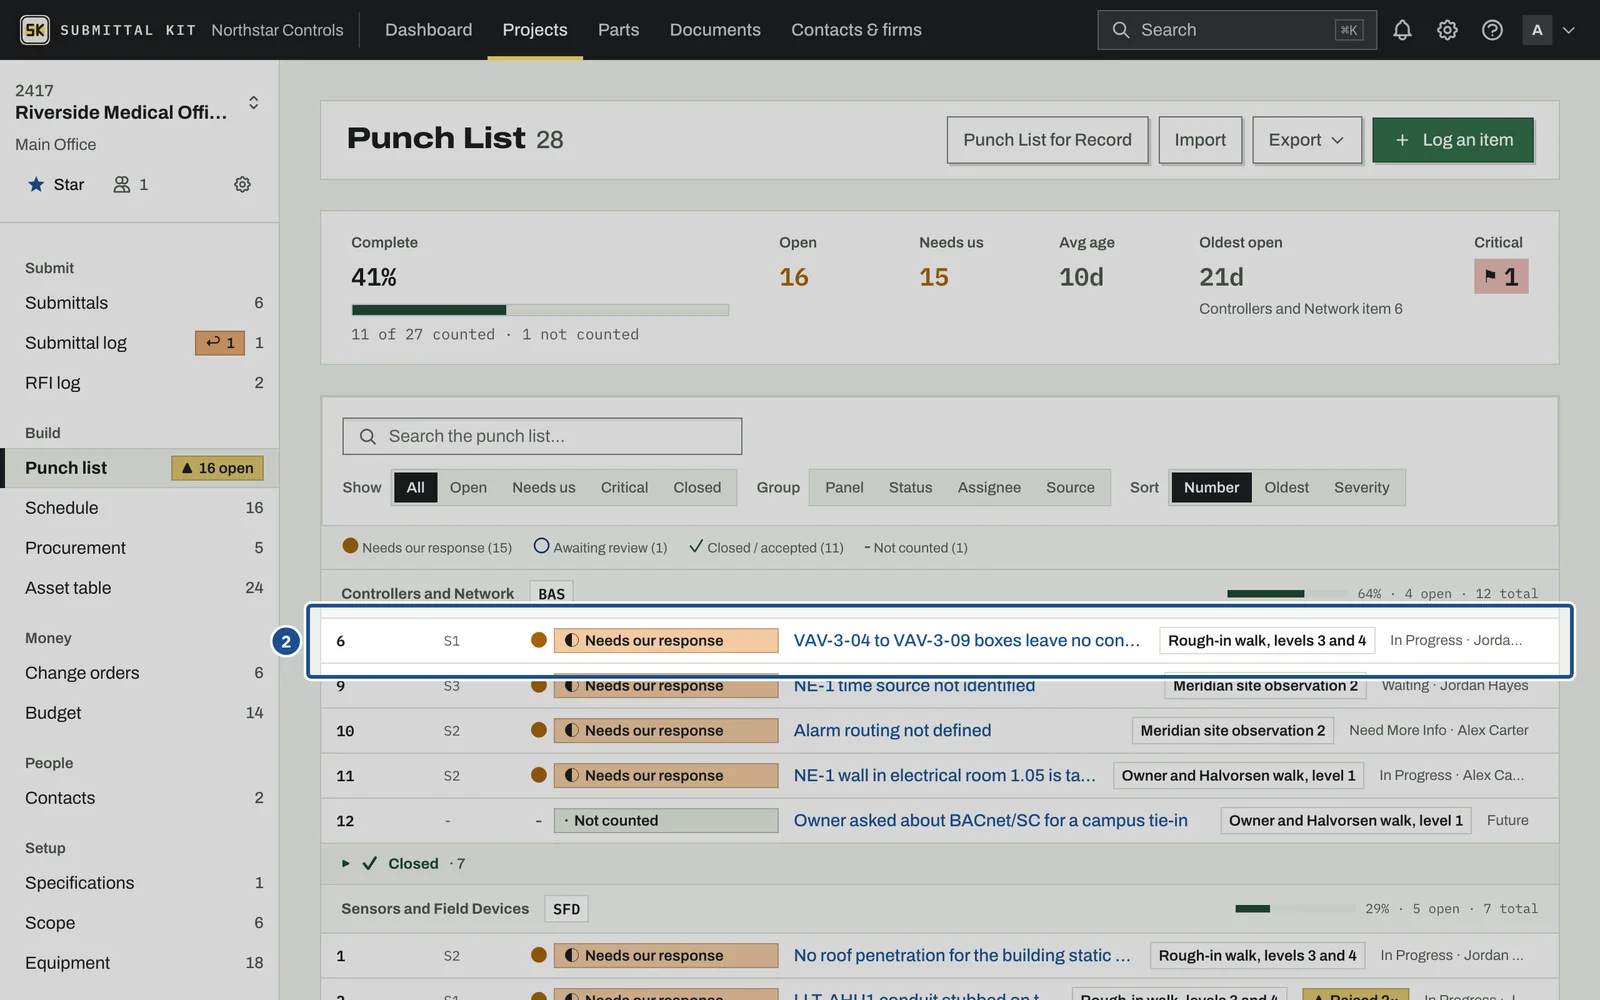The height and width of the screenshot is (1000, 1600).
Task: Click the 16 open warning badge
Action: [x=218, y=468]
